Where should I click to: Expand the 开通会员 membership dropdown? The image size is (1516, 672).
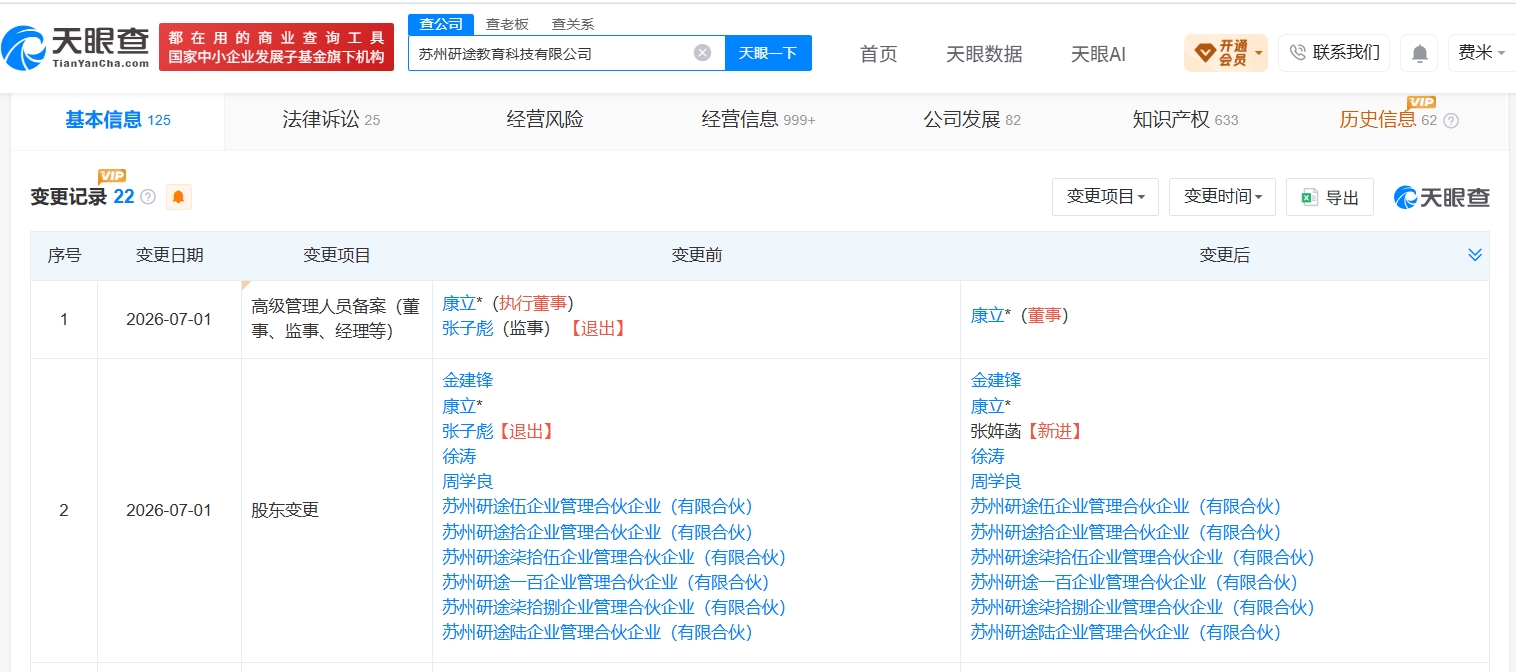(1225, 52)
